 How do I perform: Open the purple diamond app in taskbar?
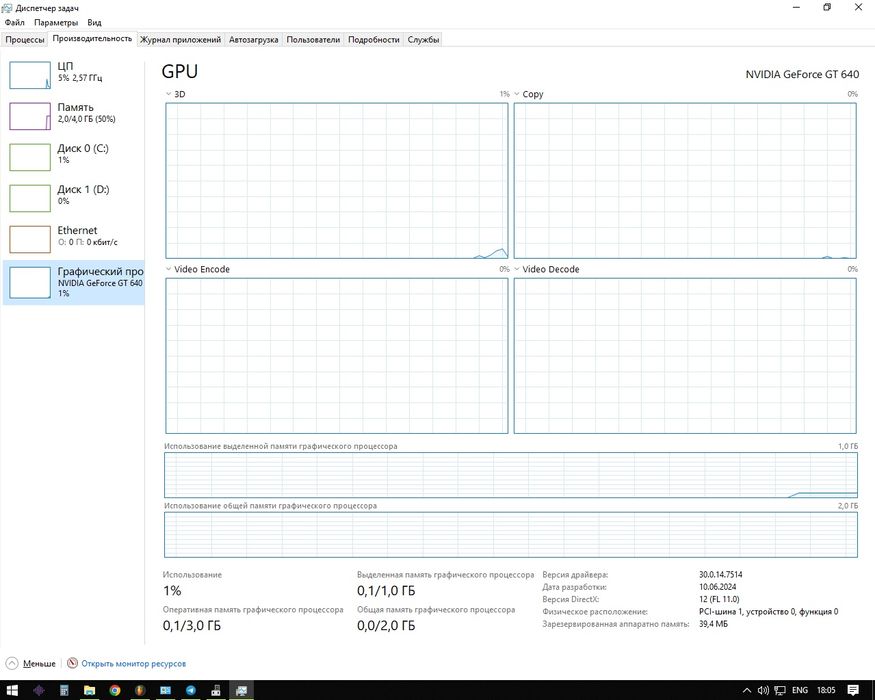(x=39, y=690)
